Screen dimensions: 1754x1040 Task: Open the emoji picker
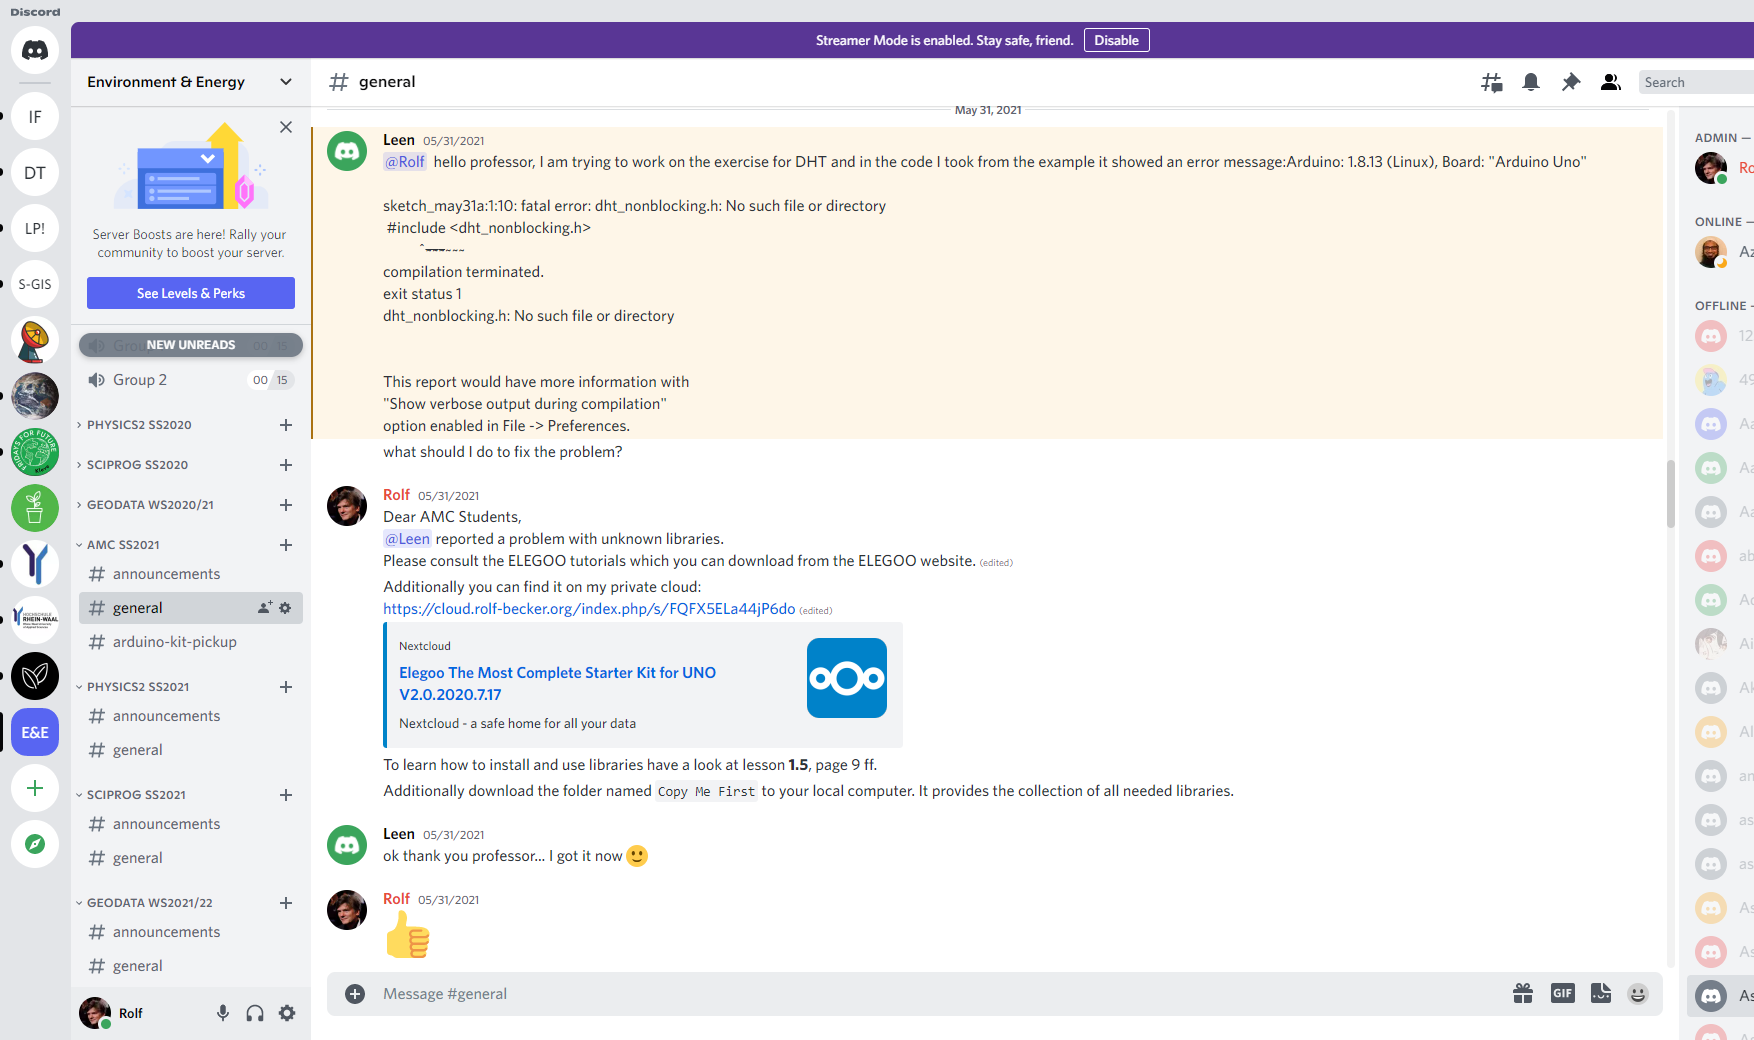pyautogui.click(x=1637, y=993)
